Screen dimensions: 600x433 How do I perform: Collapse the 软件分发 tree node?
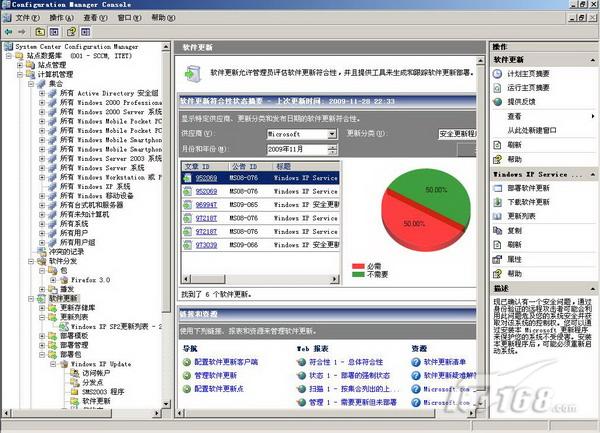[x=31, y=261]
